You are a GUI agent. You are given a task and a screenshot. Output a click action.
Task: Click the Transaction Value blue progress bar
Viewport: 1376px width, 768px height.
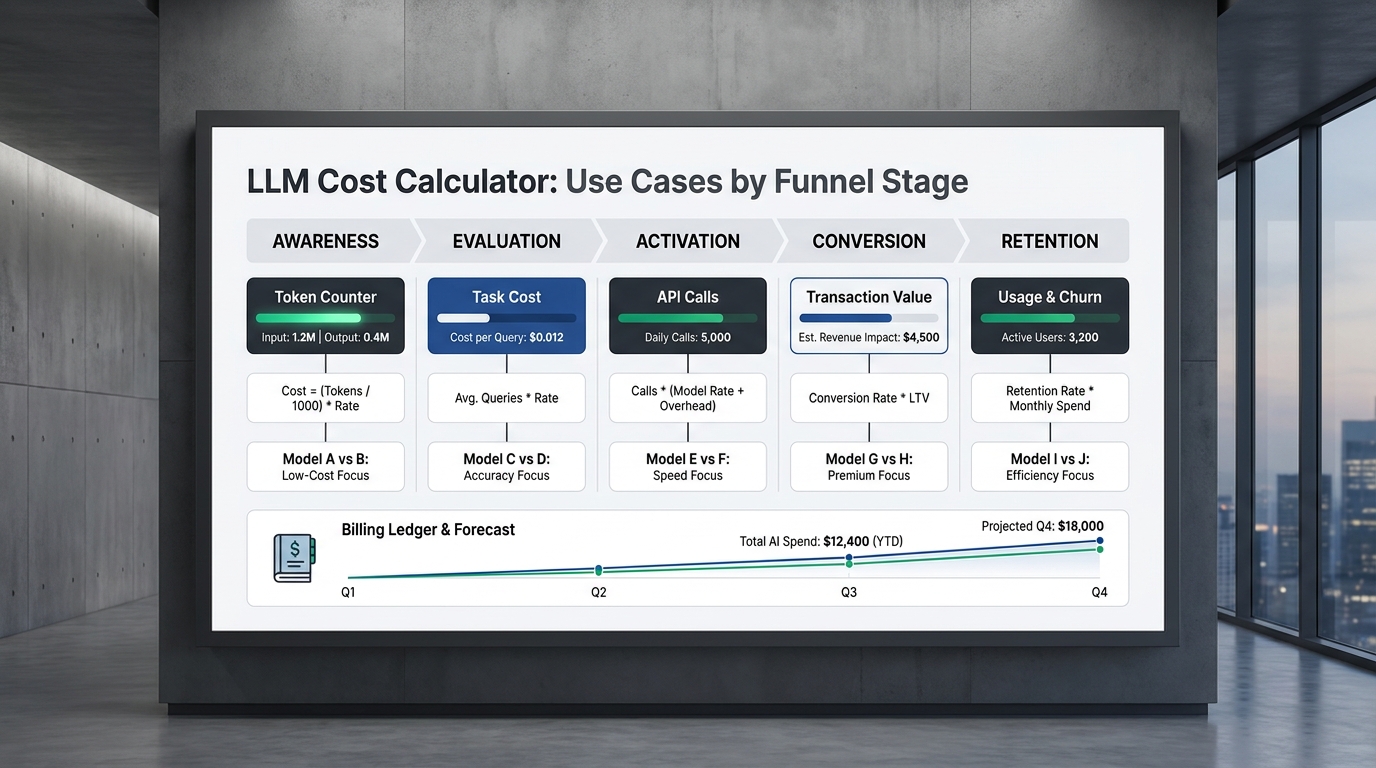tap(869, 318)
